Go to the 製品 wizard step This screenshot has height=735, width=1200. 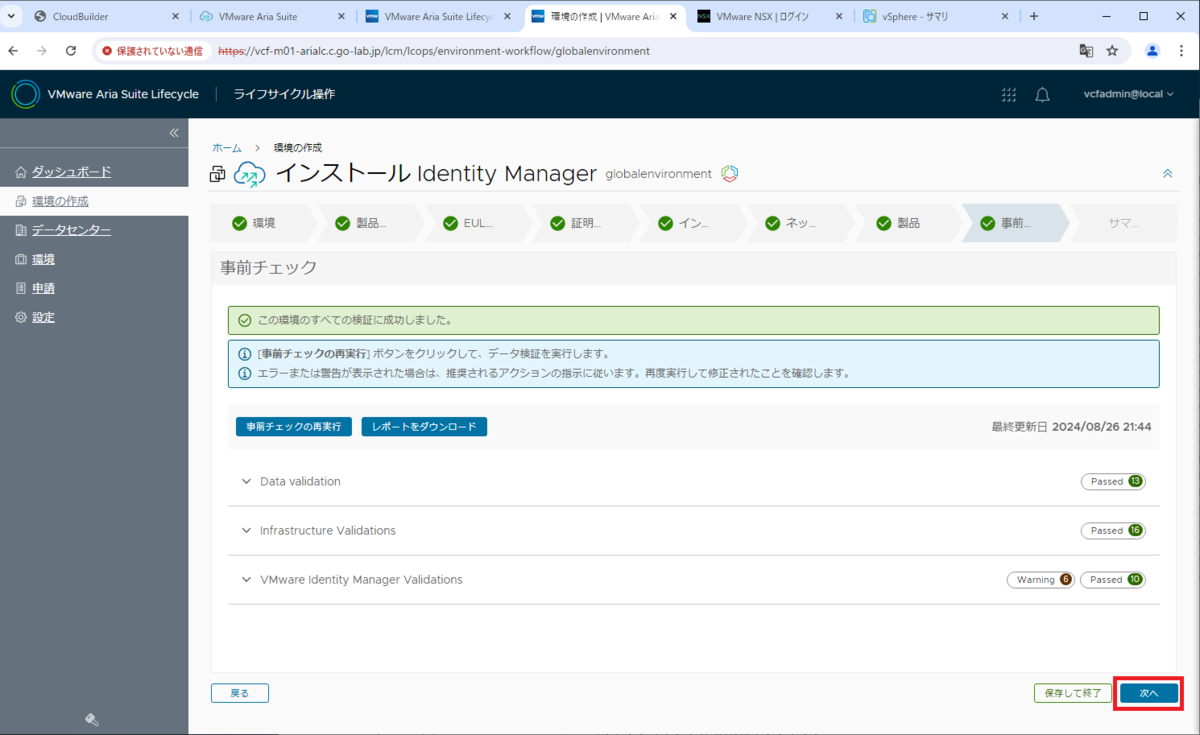[908, 223]
